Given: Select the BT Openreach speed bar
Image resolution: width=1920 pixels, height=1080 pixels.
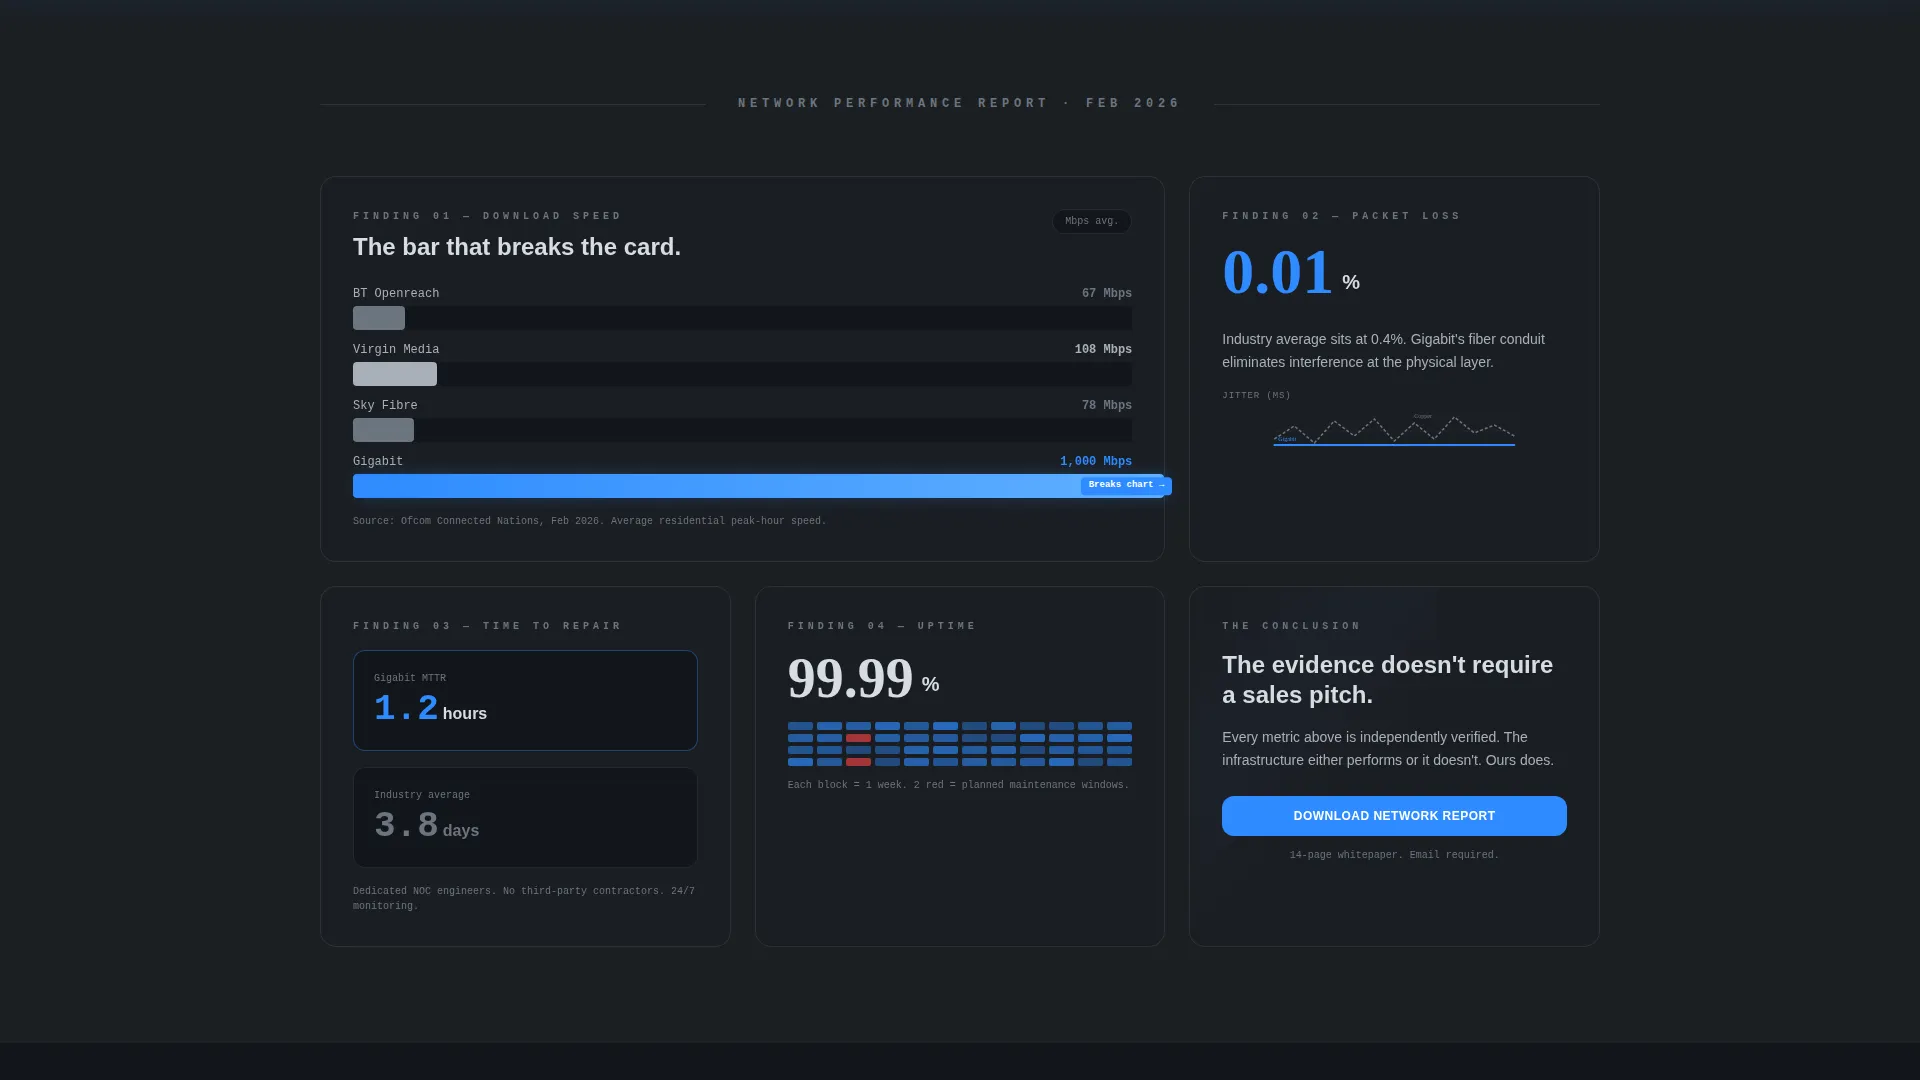Looking at the screenshot, I should tap(379, 318).
